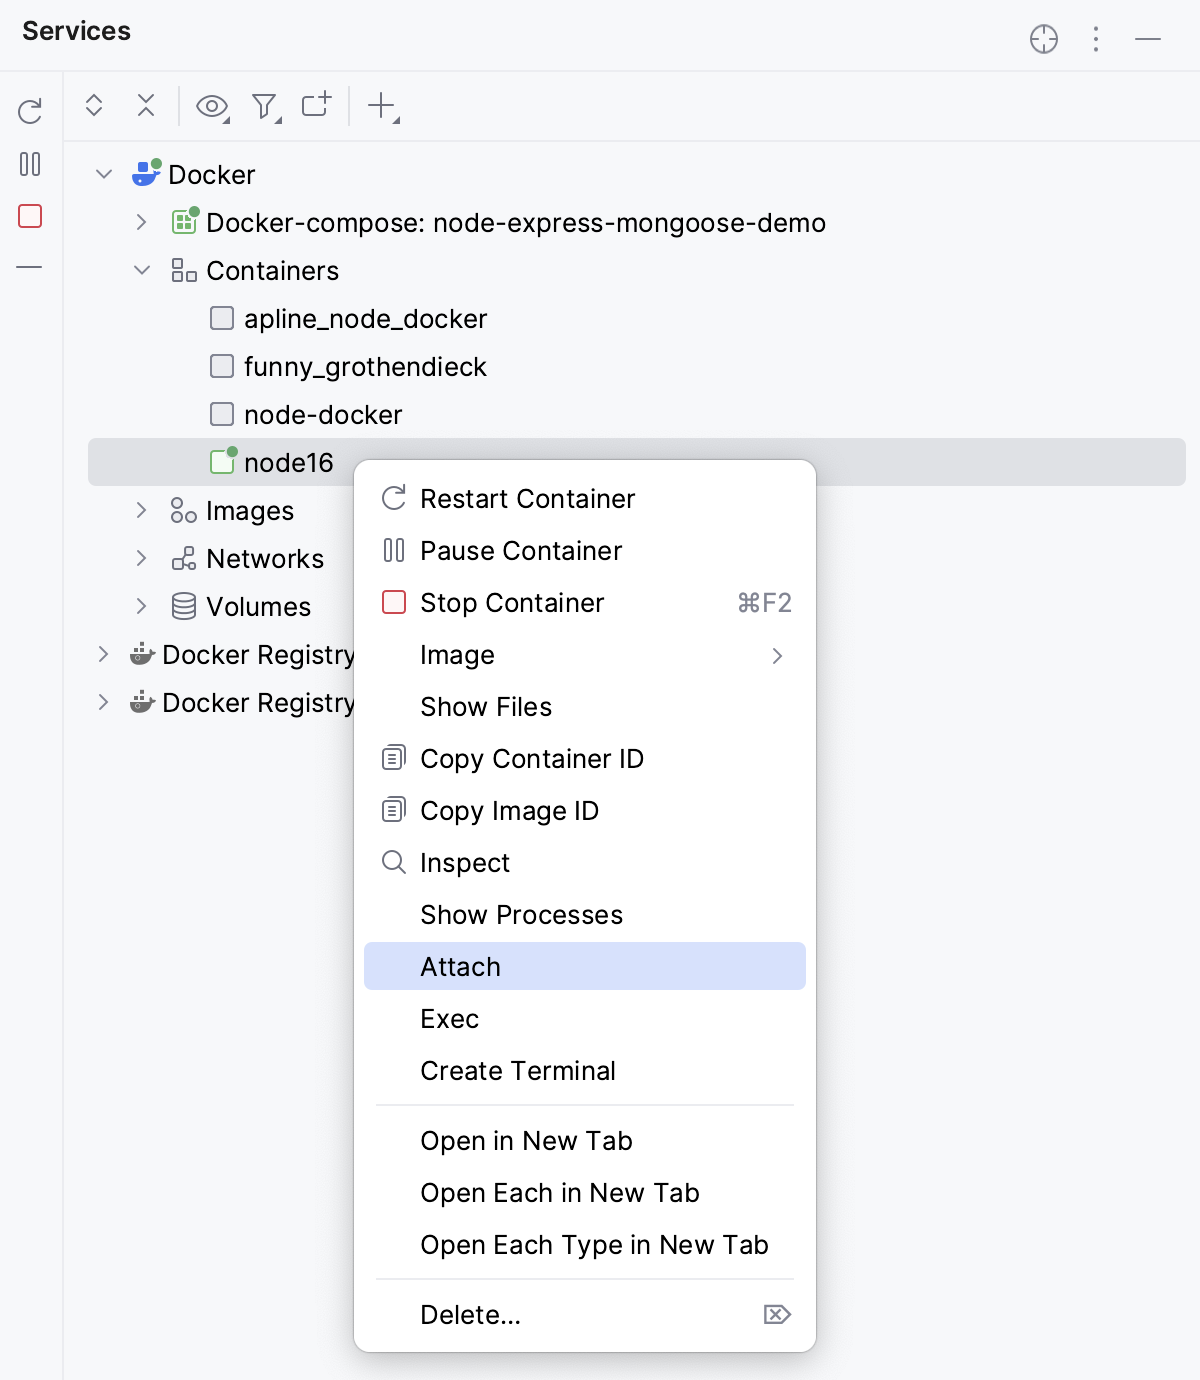Open the Filter services icon

point(263,105)
